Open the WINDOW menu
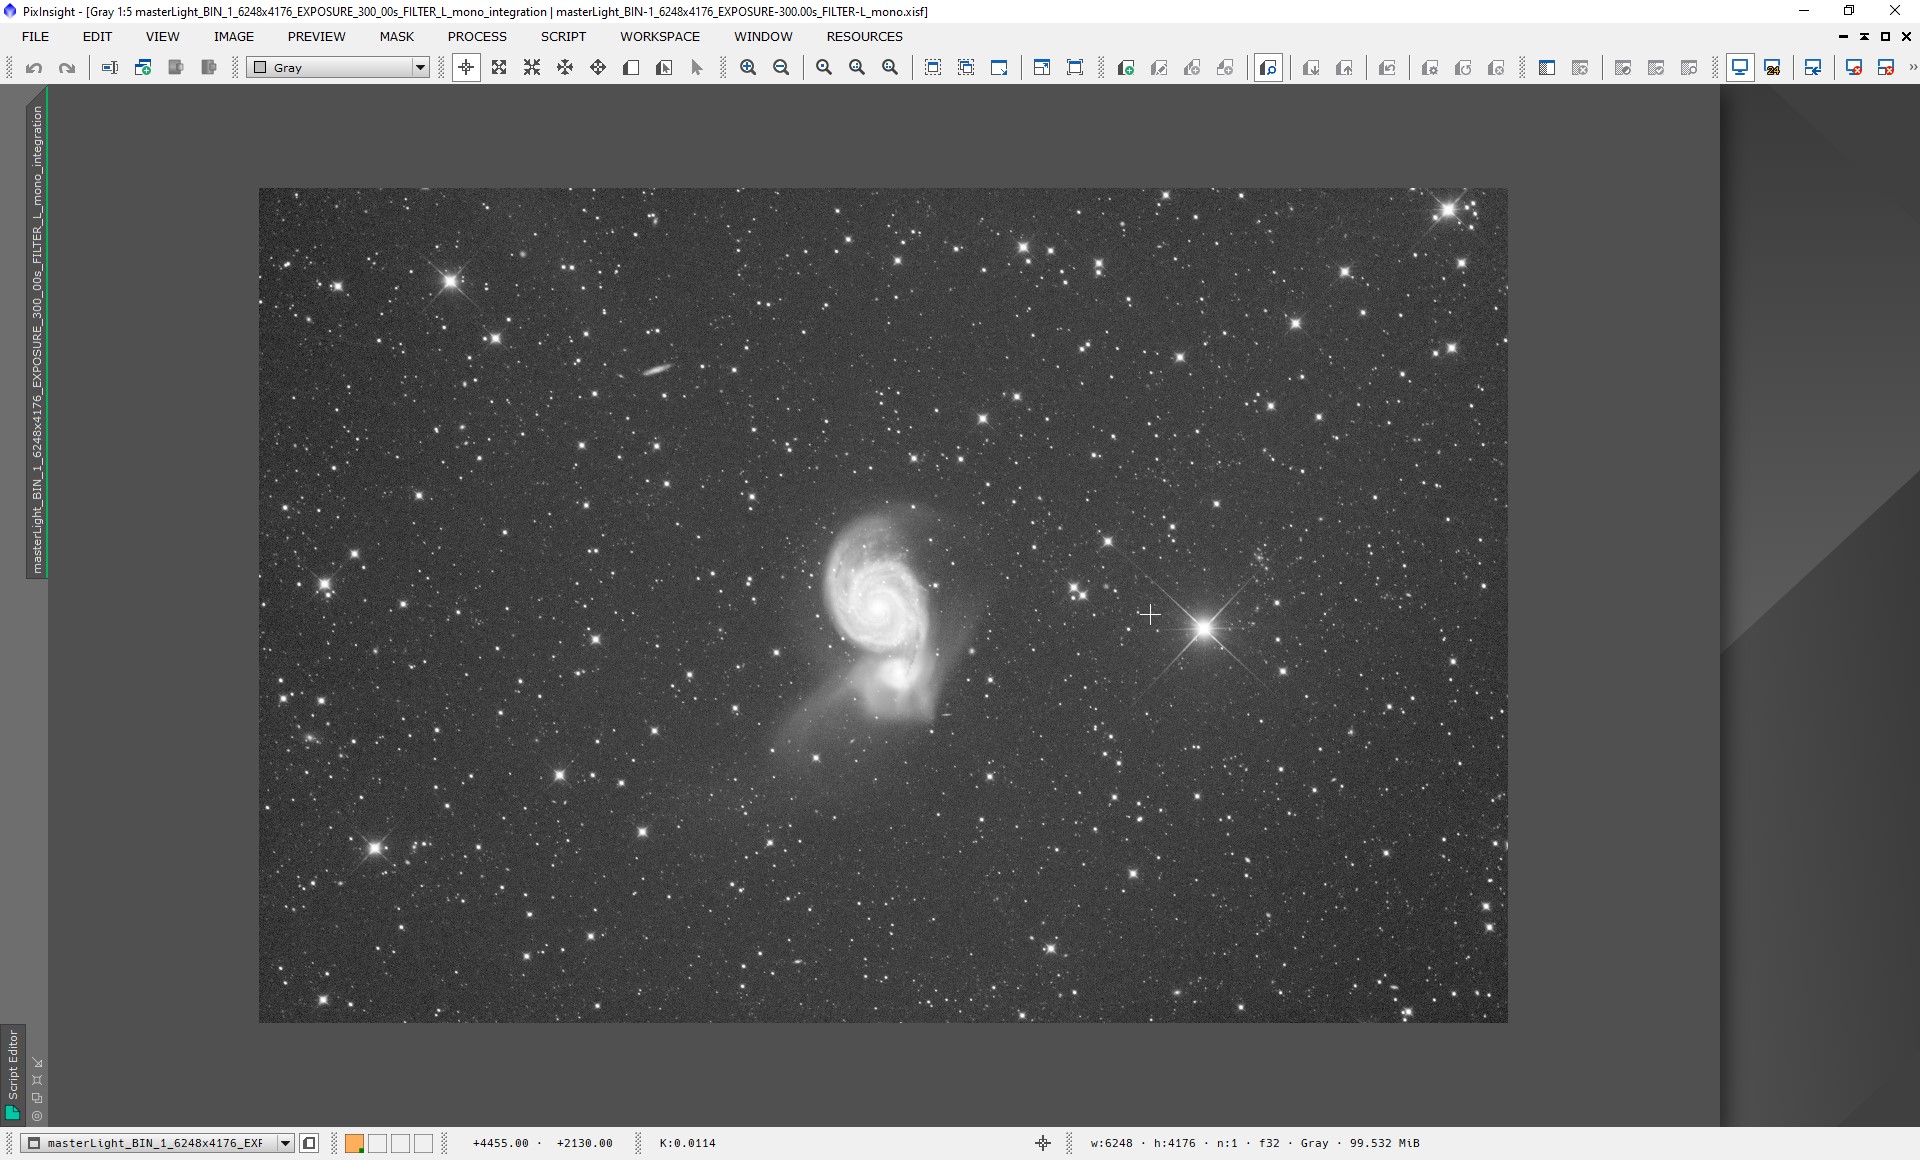Viewport: 1920px width, 1160px height. [x=763, y=36]
